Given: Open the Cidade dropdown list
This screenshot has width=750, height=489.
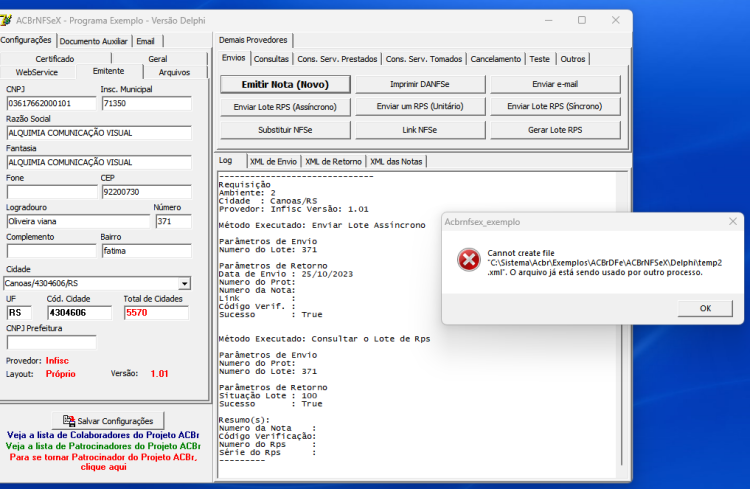Looking at the screenshot, I should tap(185, 284).
